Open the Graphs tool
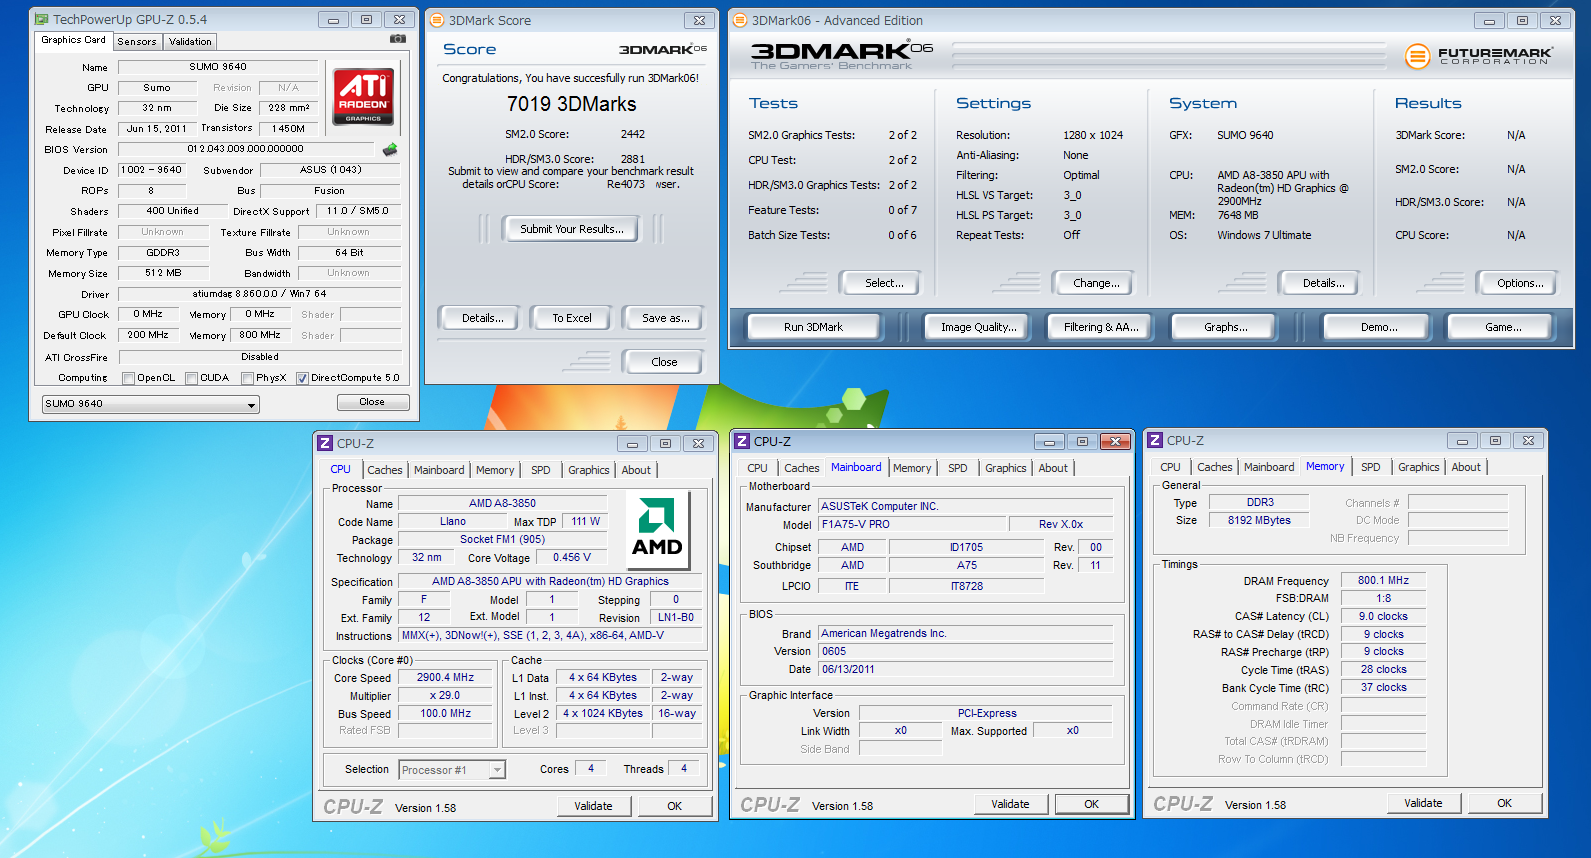 pos(1225,327)
